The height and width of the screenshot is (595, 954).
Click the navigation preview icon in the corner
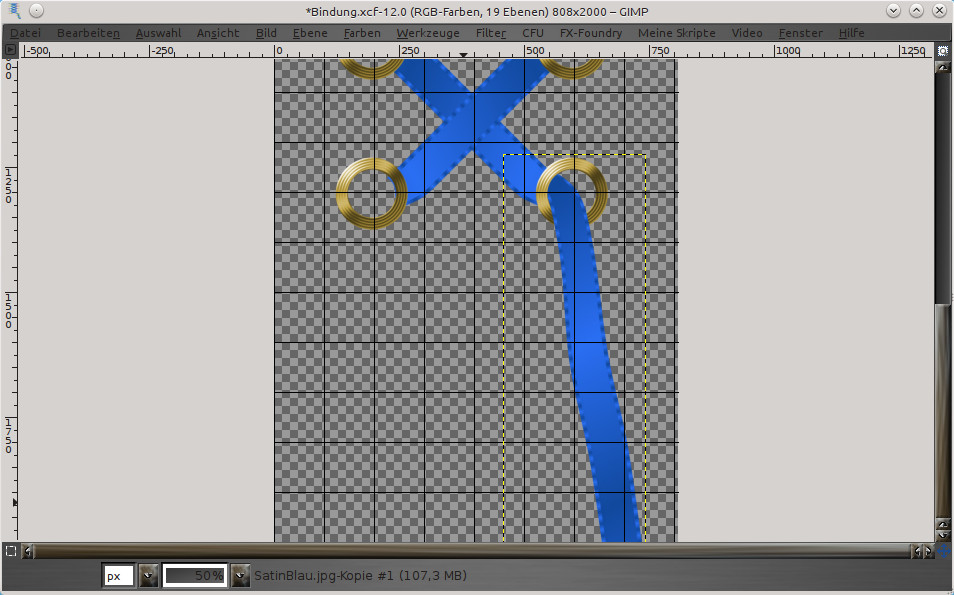pos(942,551)
